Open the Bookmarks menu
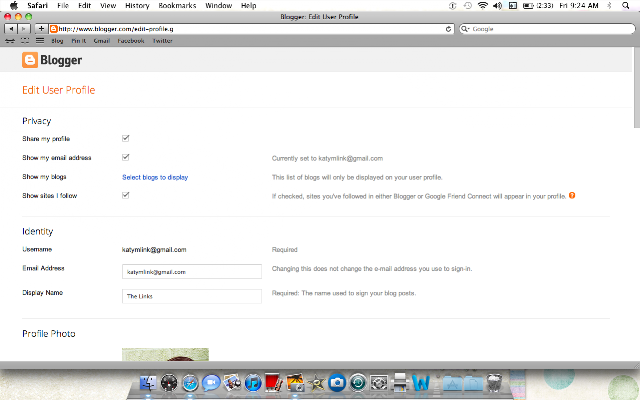Viewport: 640px width, 400px height. (x=177, y=5)
